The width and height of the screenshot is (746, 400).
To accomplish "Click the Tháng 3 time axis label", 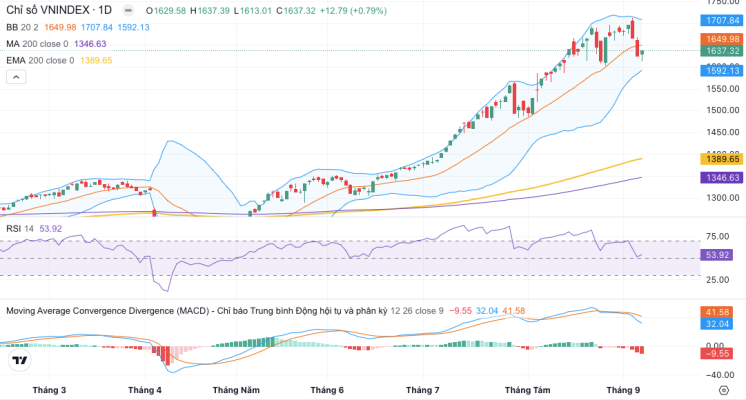I will 49,390.
